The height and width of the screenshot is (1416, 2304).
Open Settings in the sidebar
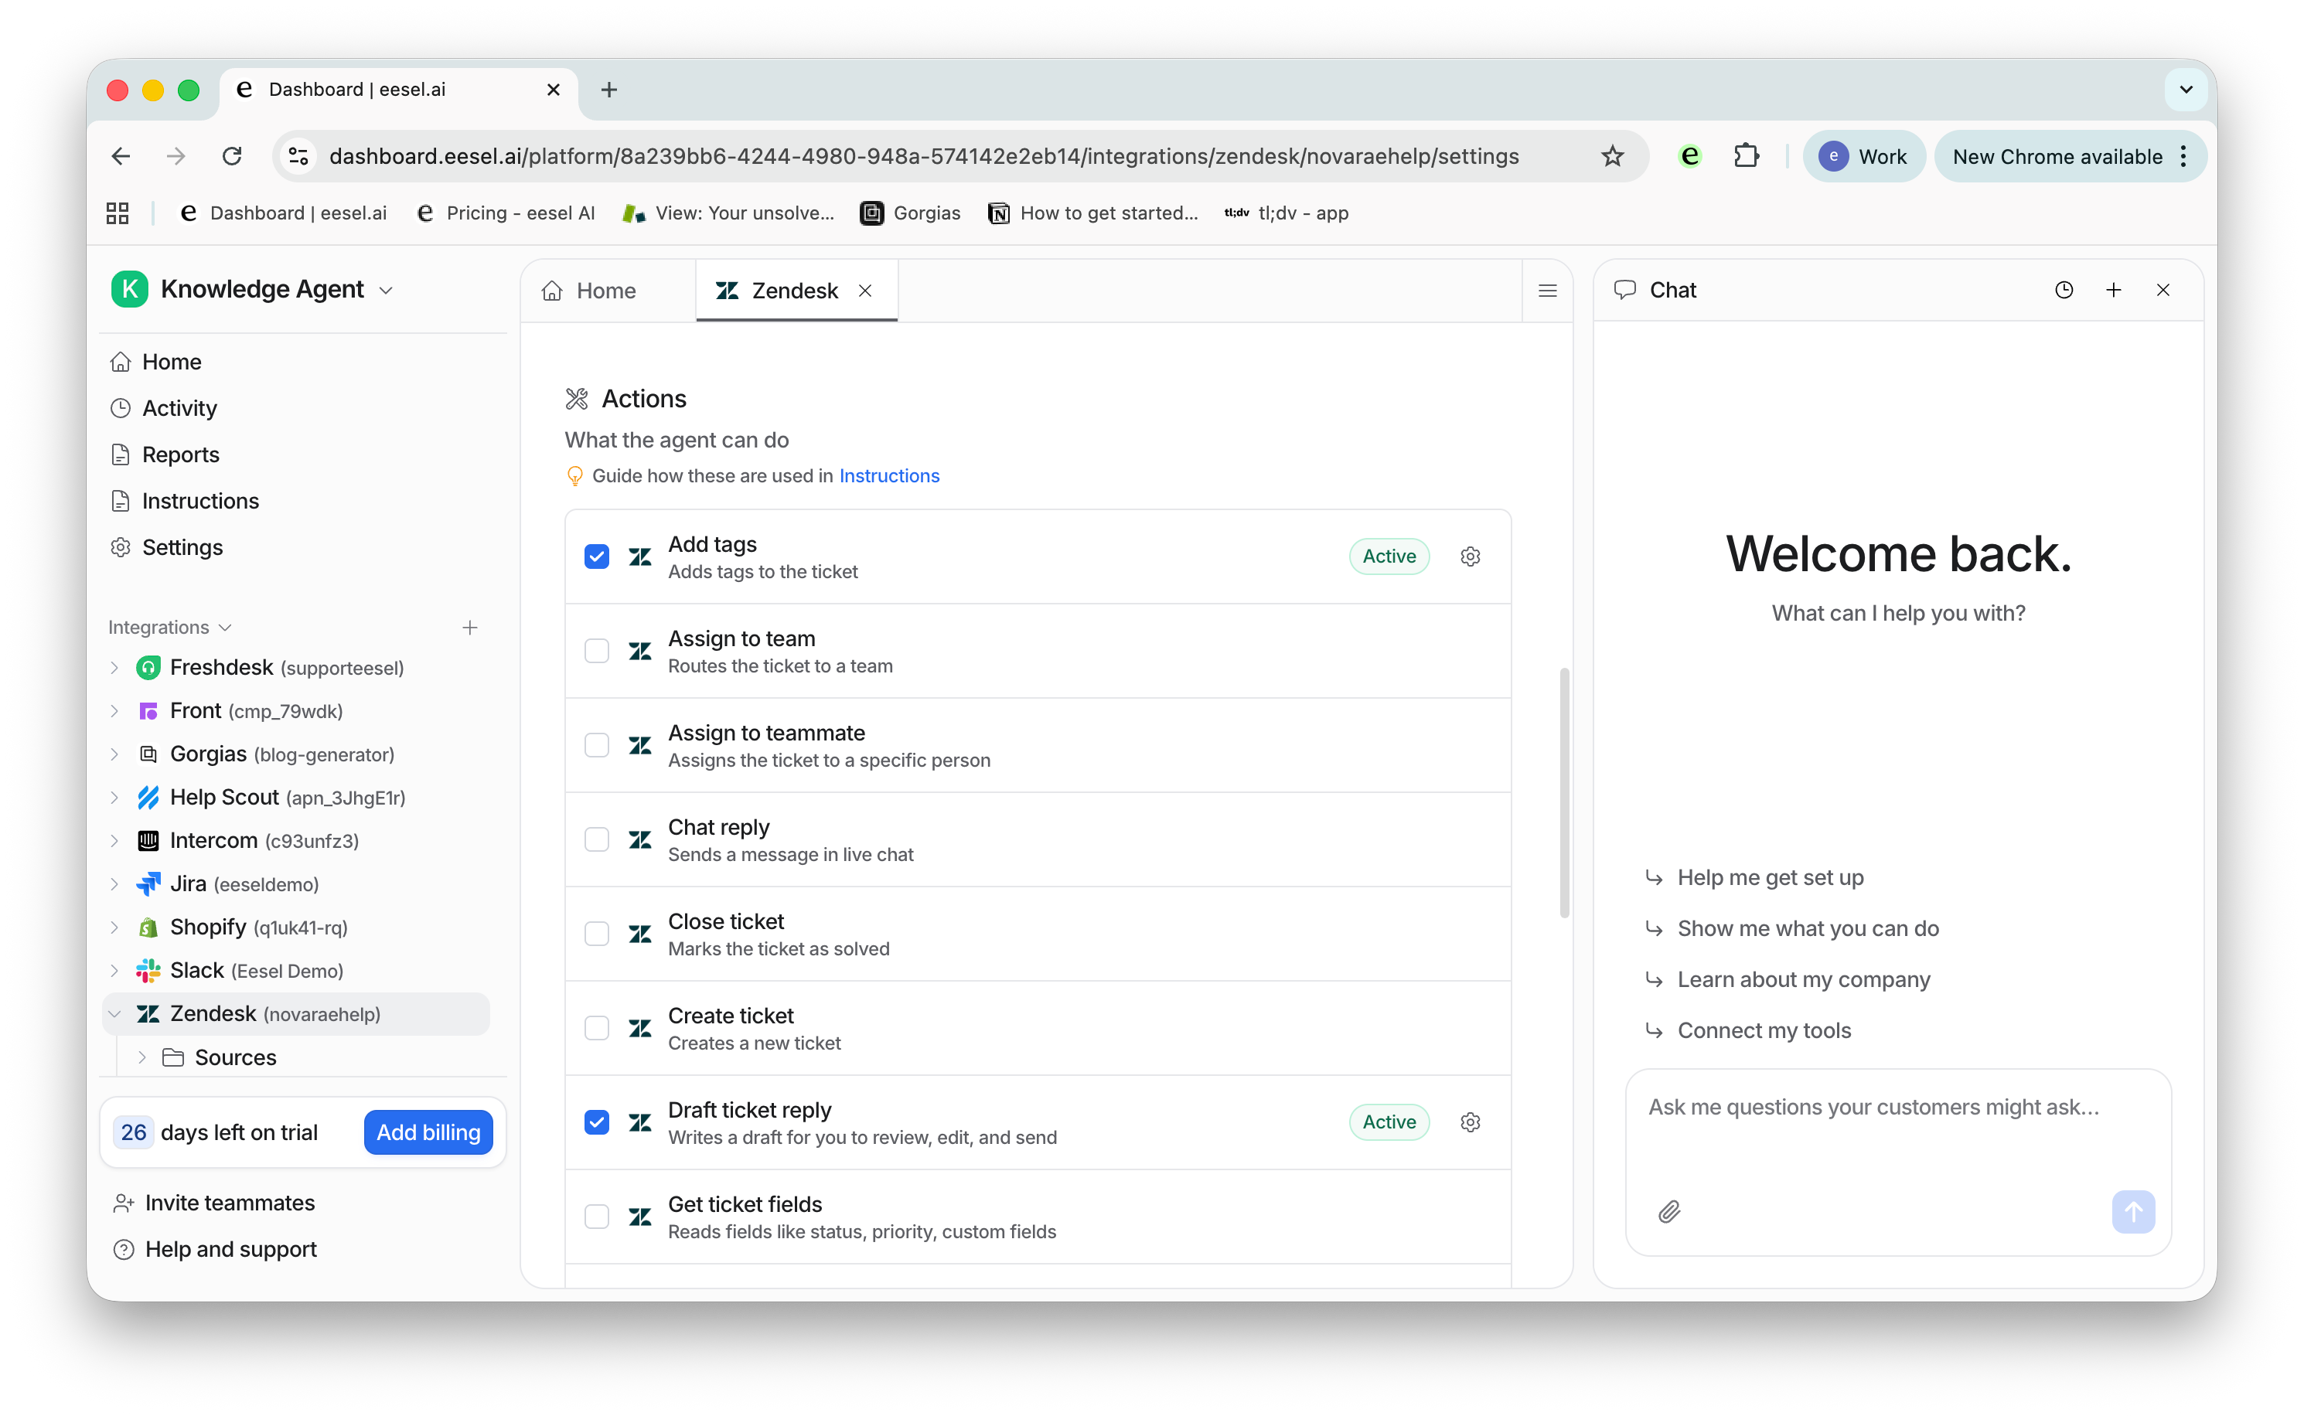pos(182,547)
